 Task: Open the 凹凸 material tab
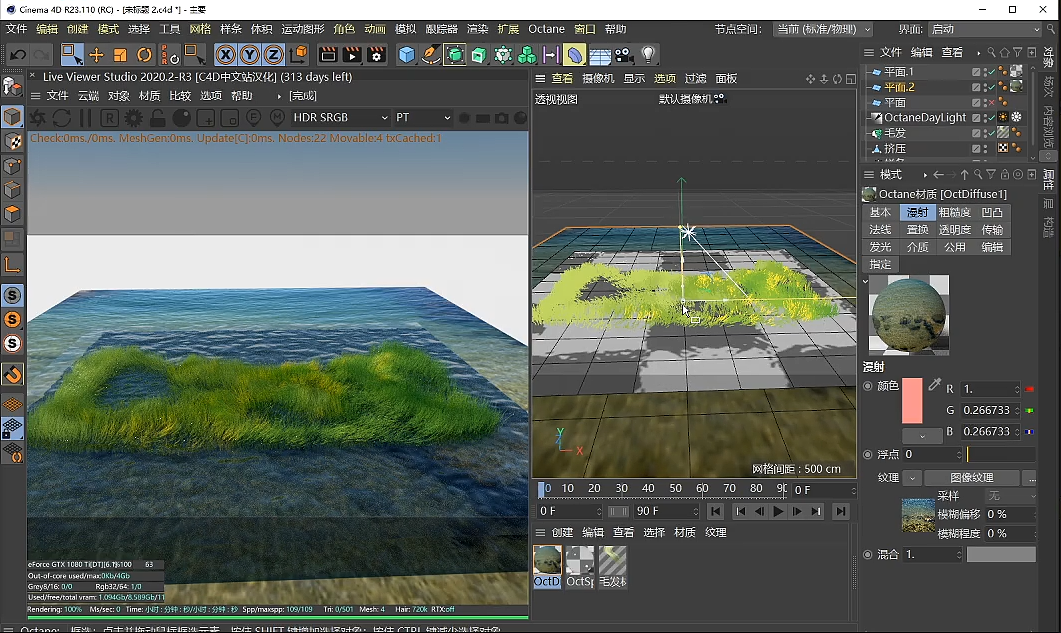pos(992,213)
